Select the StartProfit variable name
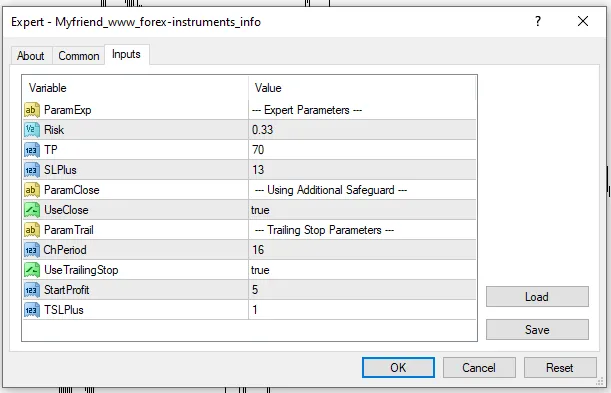 [x=67, y=290]
